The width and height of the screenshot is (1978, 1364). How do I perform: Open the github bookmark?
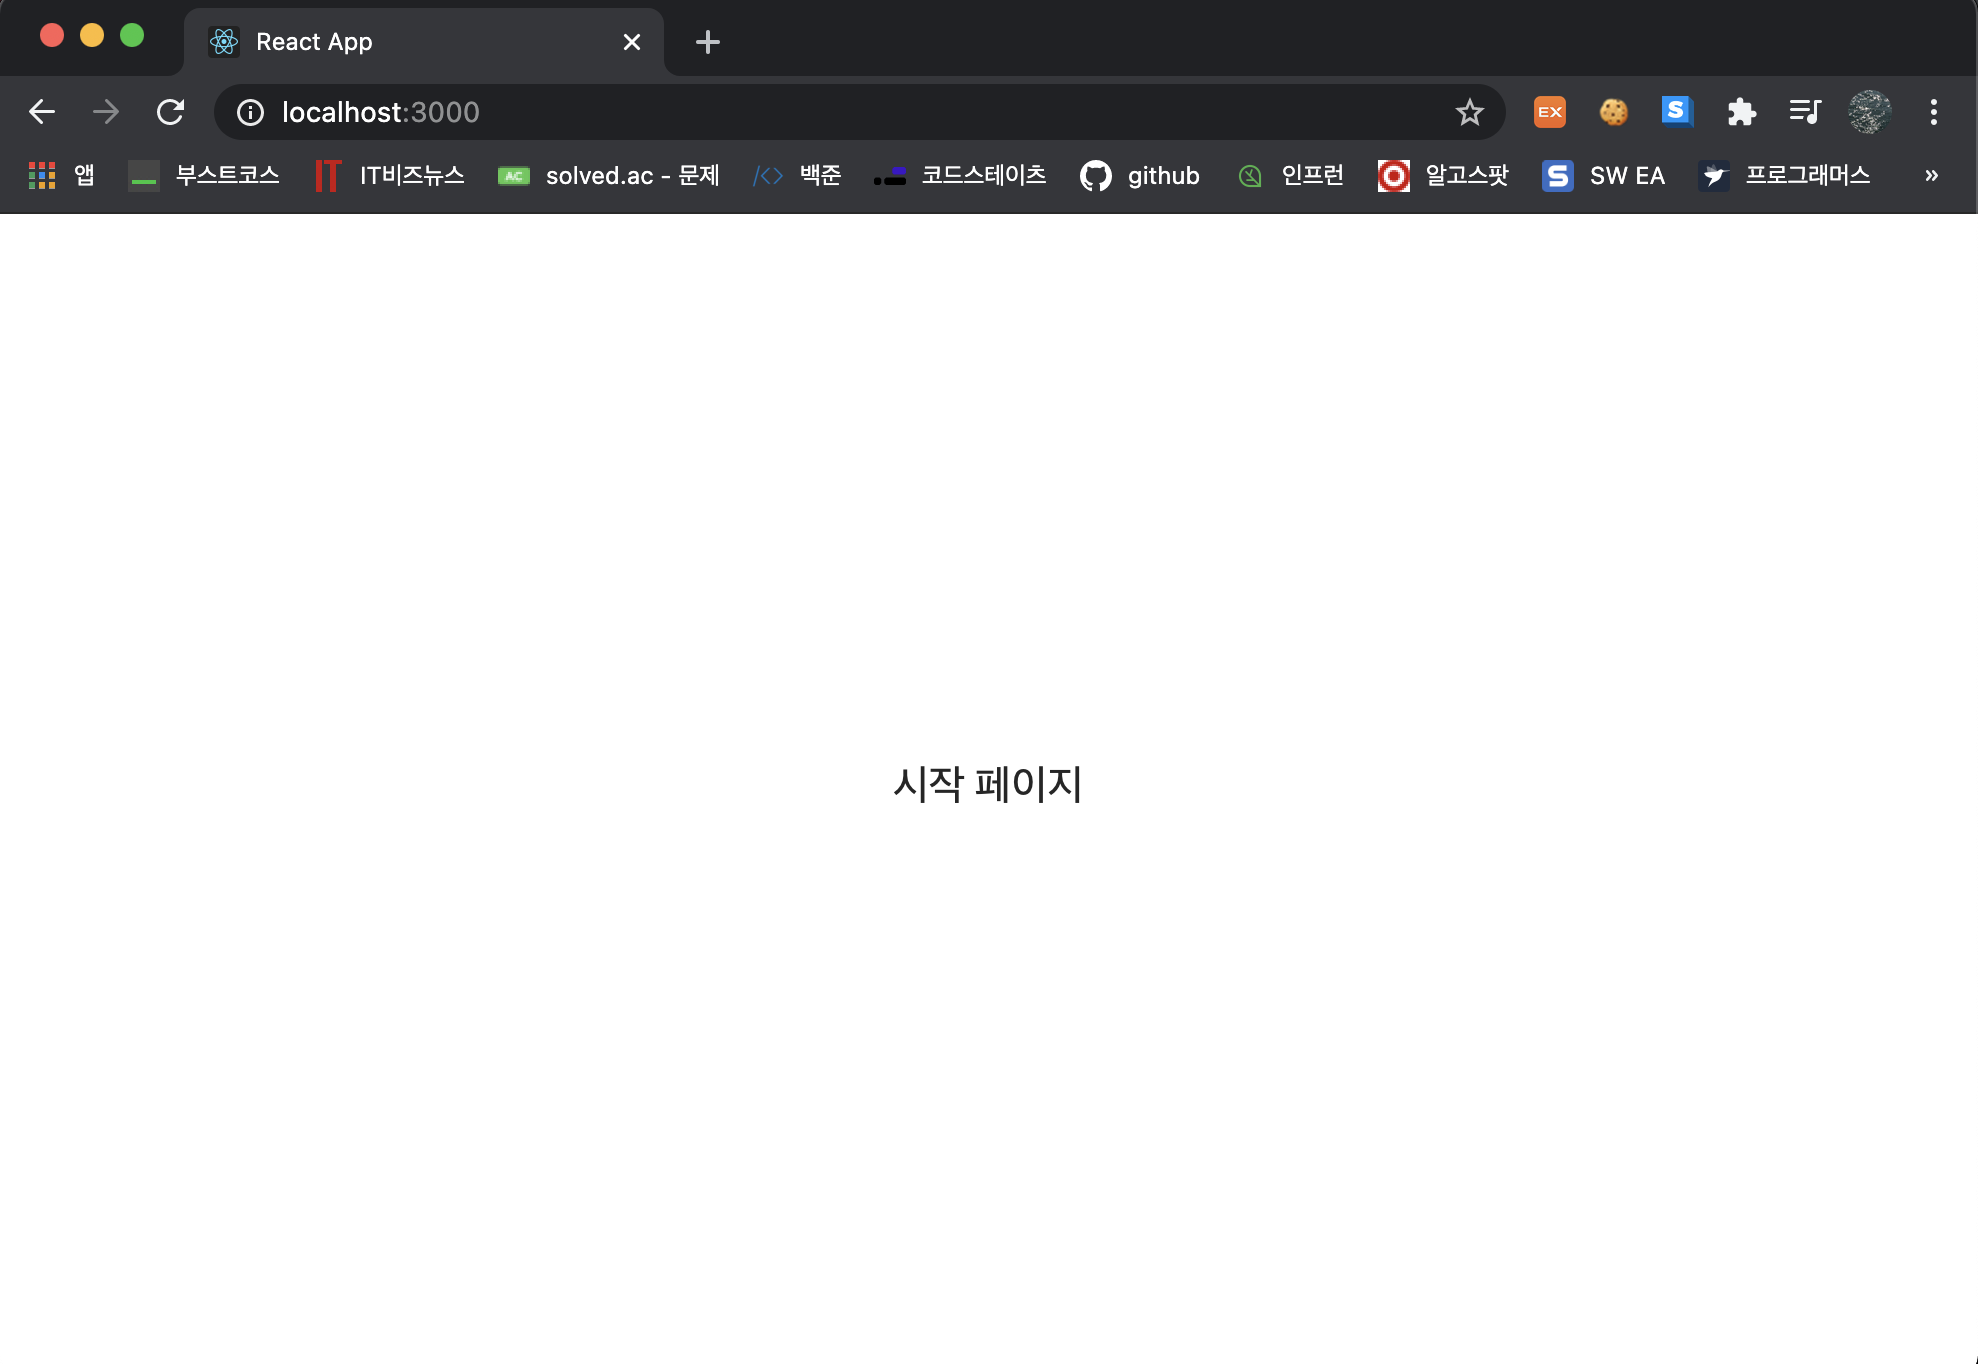1140,176
